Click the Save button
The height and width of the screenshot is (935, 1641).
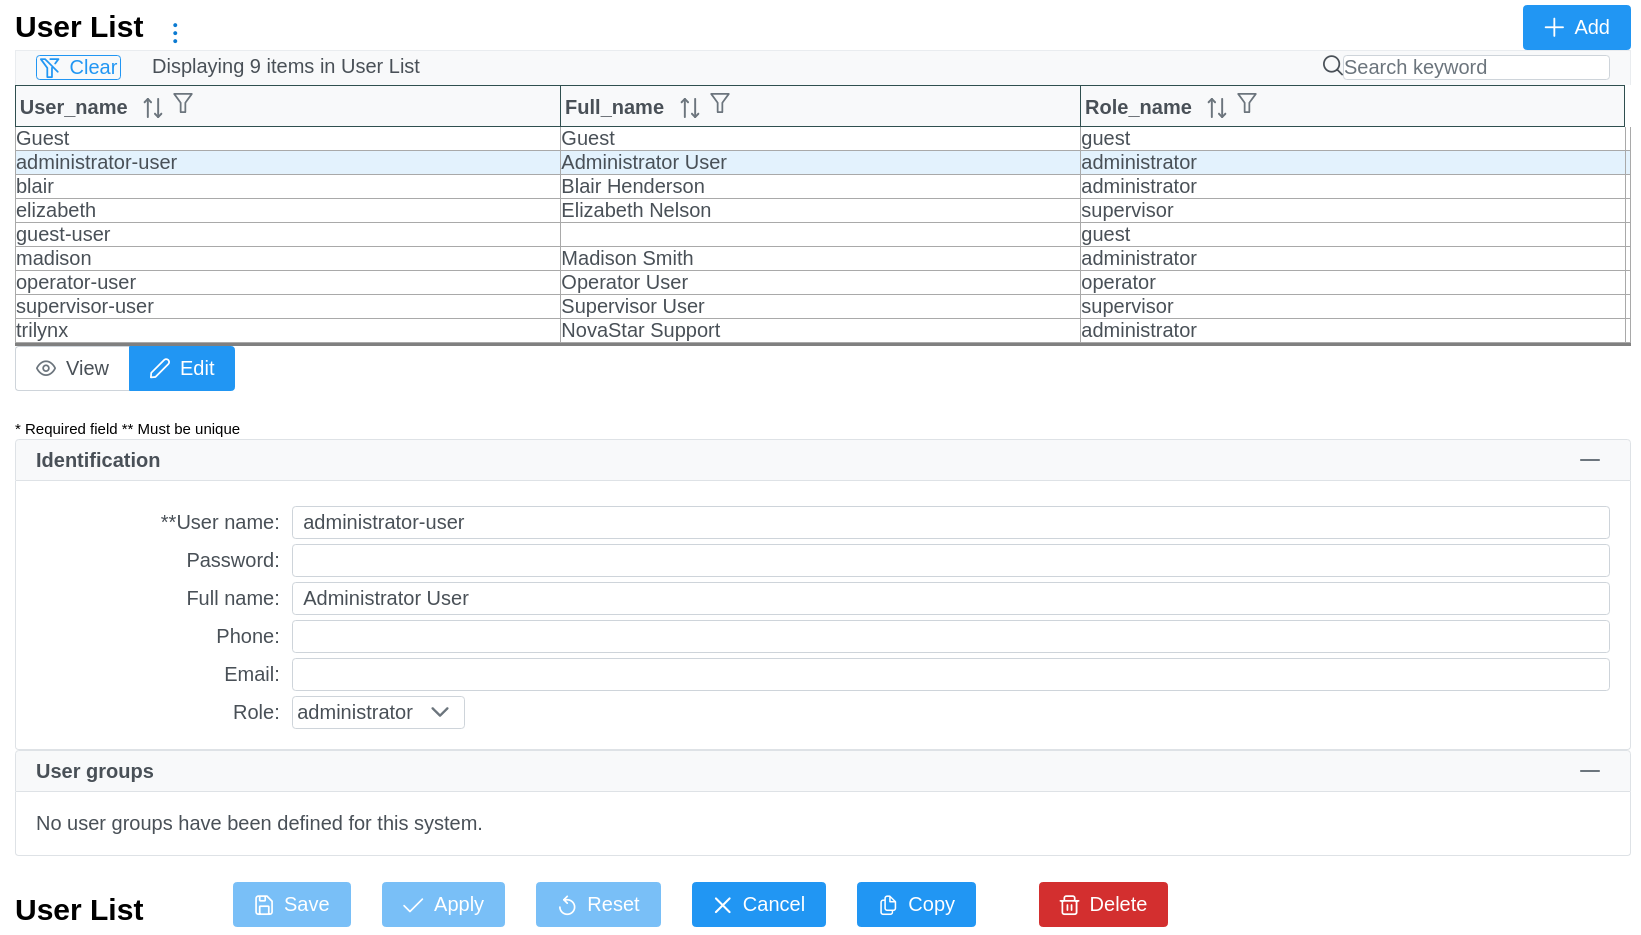(x=292, y=904)
